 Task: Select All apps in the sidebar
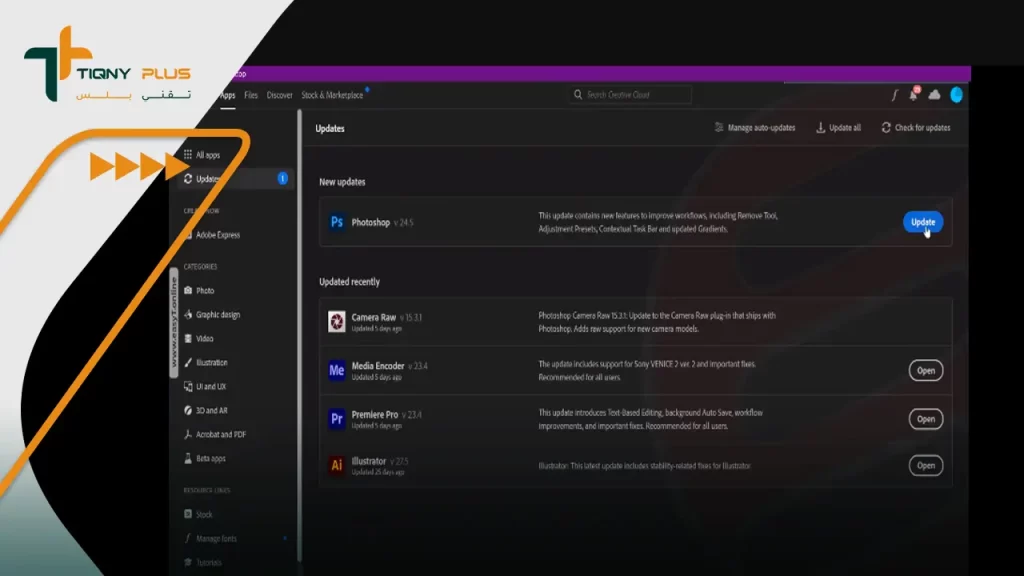pos(207,155)
